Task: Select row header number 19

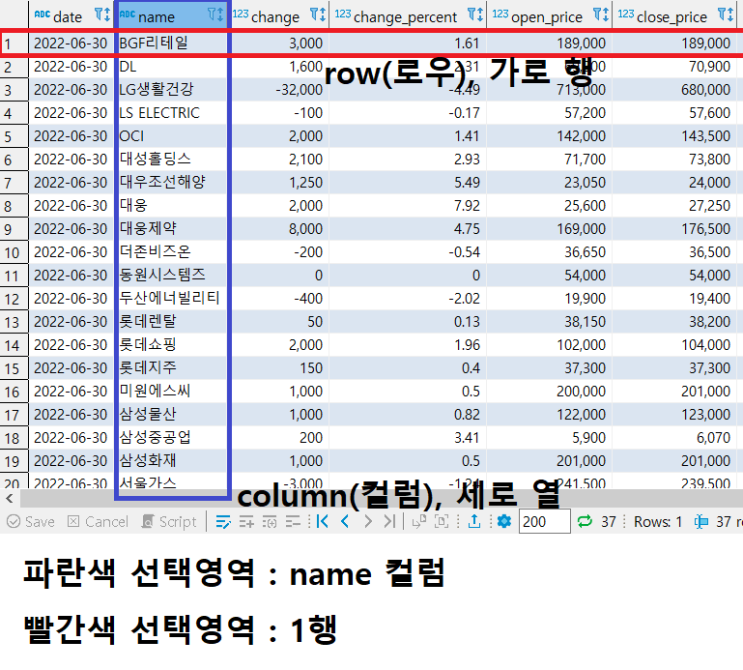Action: click(x=14, y=462)
